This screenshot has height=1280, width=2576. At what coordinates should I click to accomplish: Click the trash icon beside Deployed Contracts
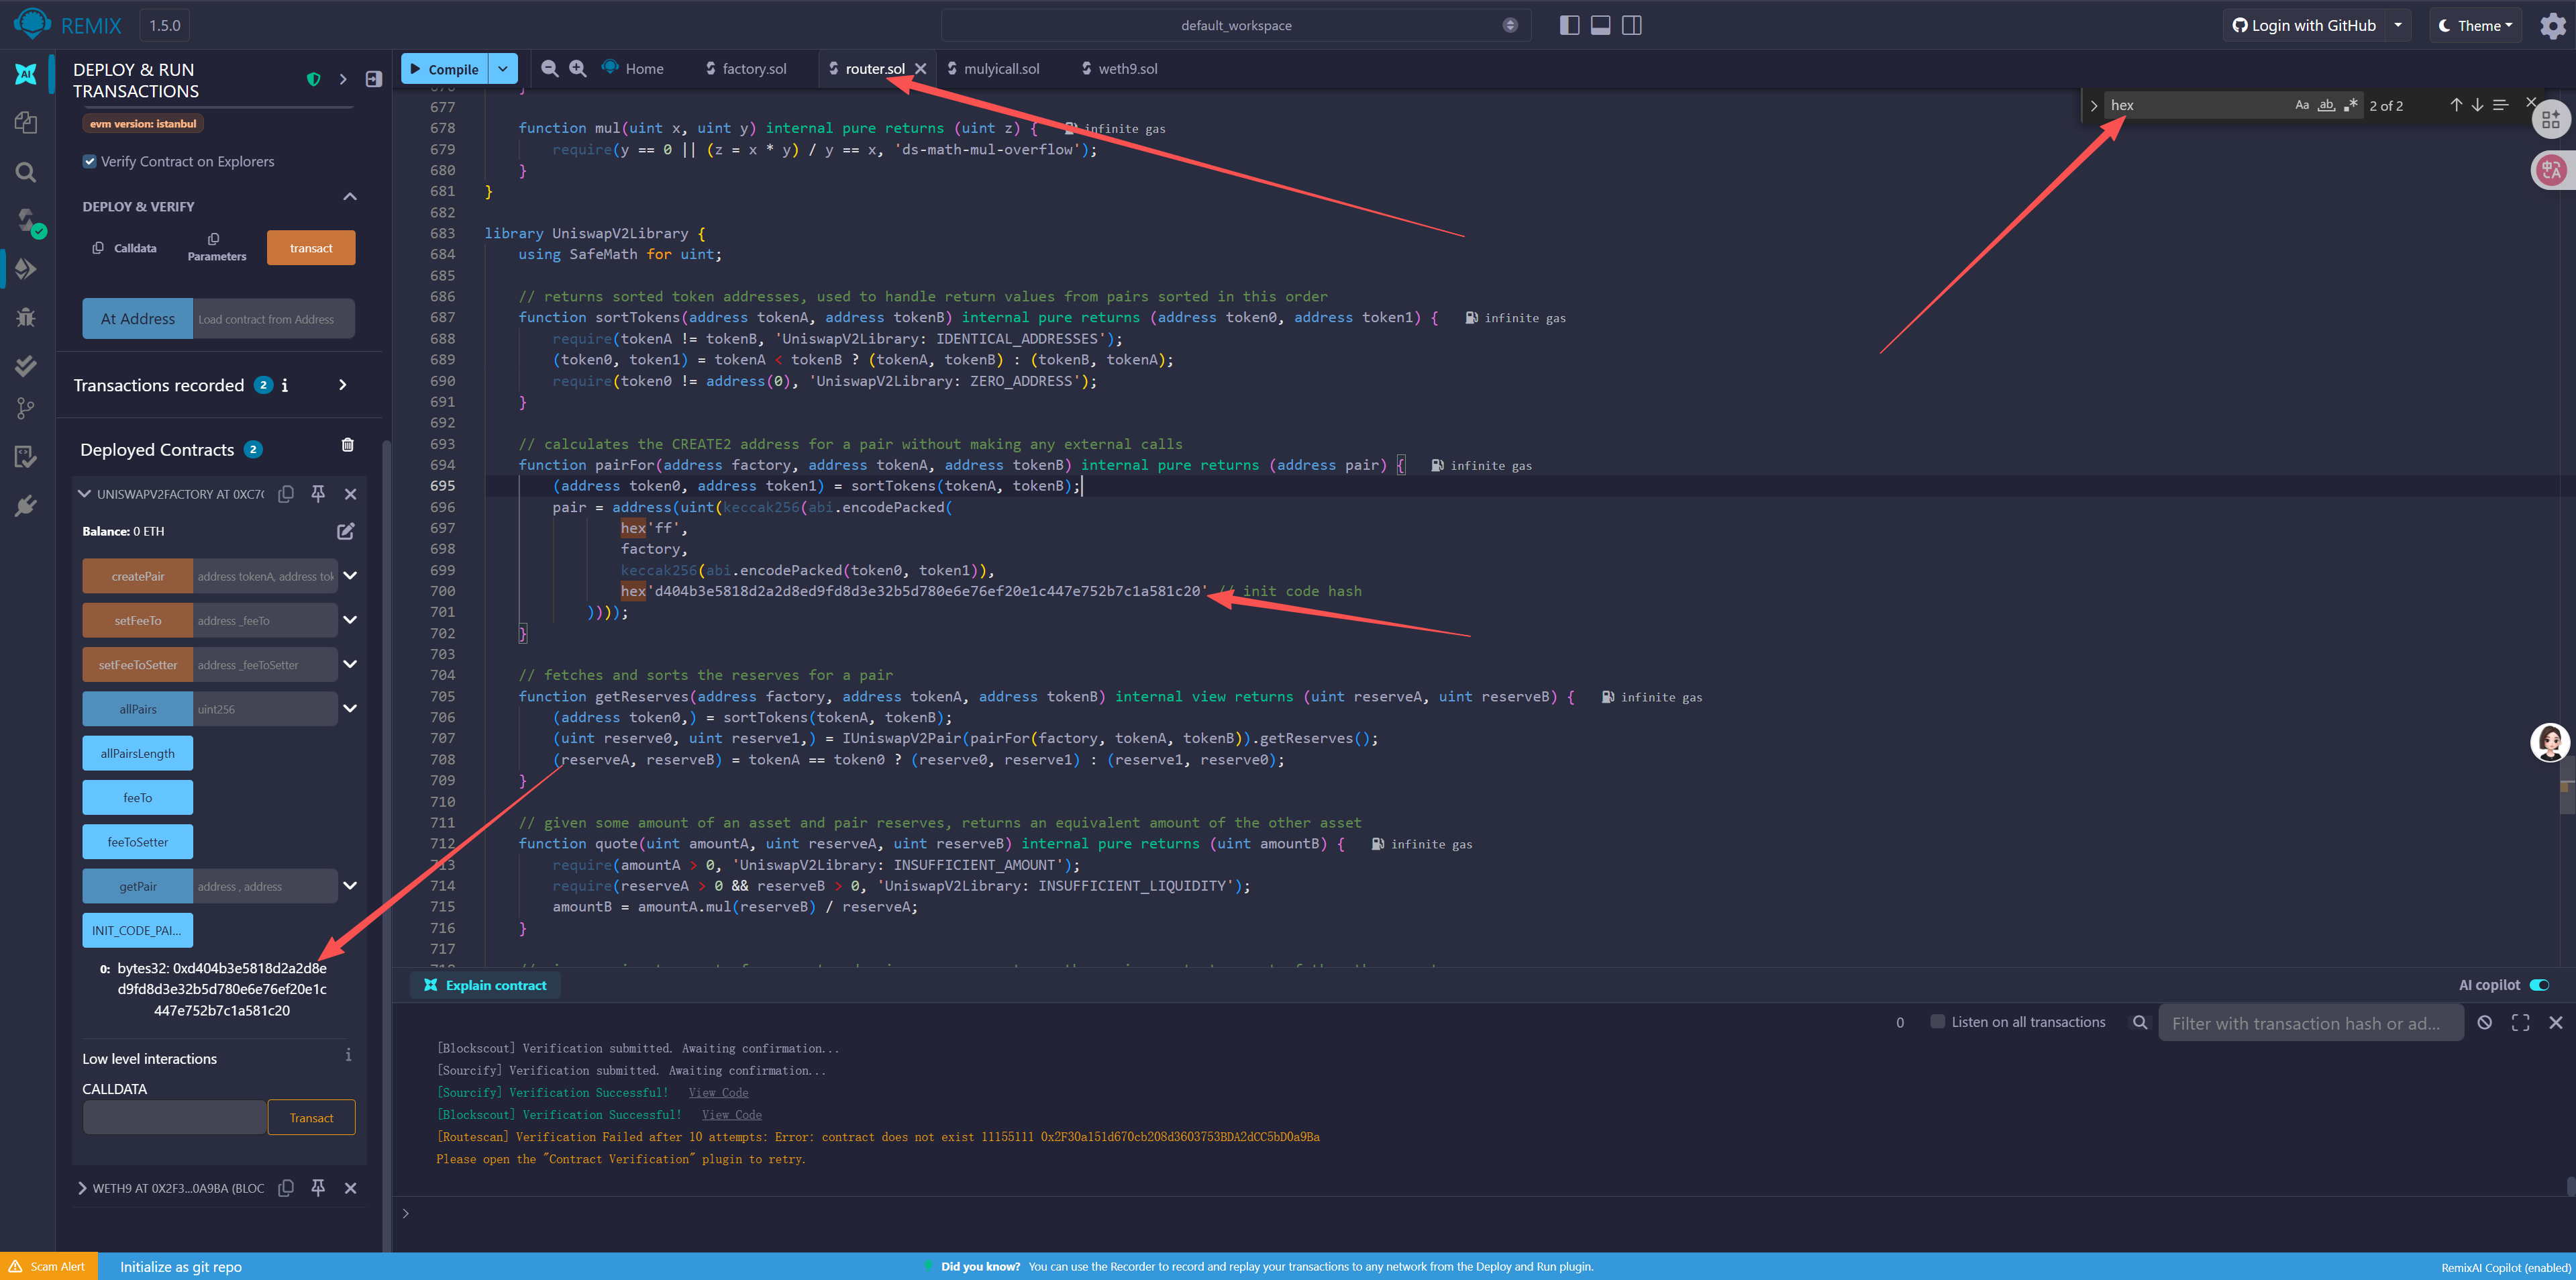347,445
